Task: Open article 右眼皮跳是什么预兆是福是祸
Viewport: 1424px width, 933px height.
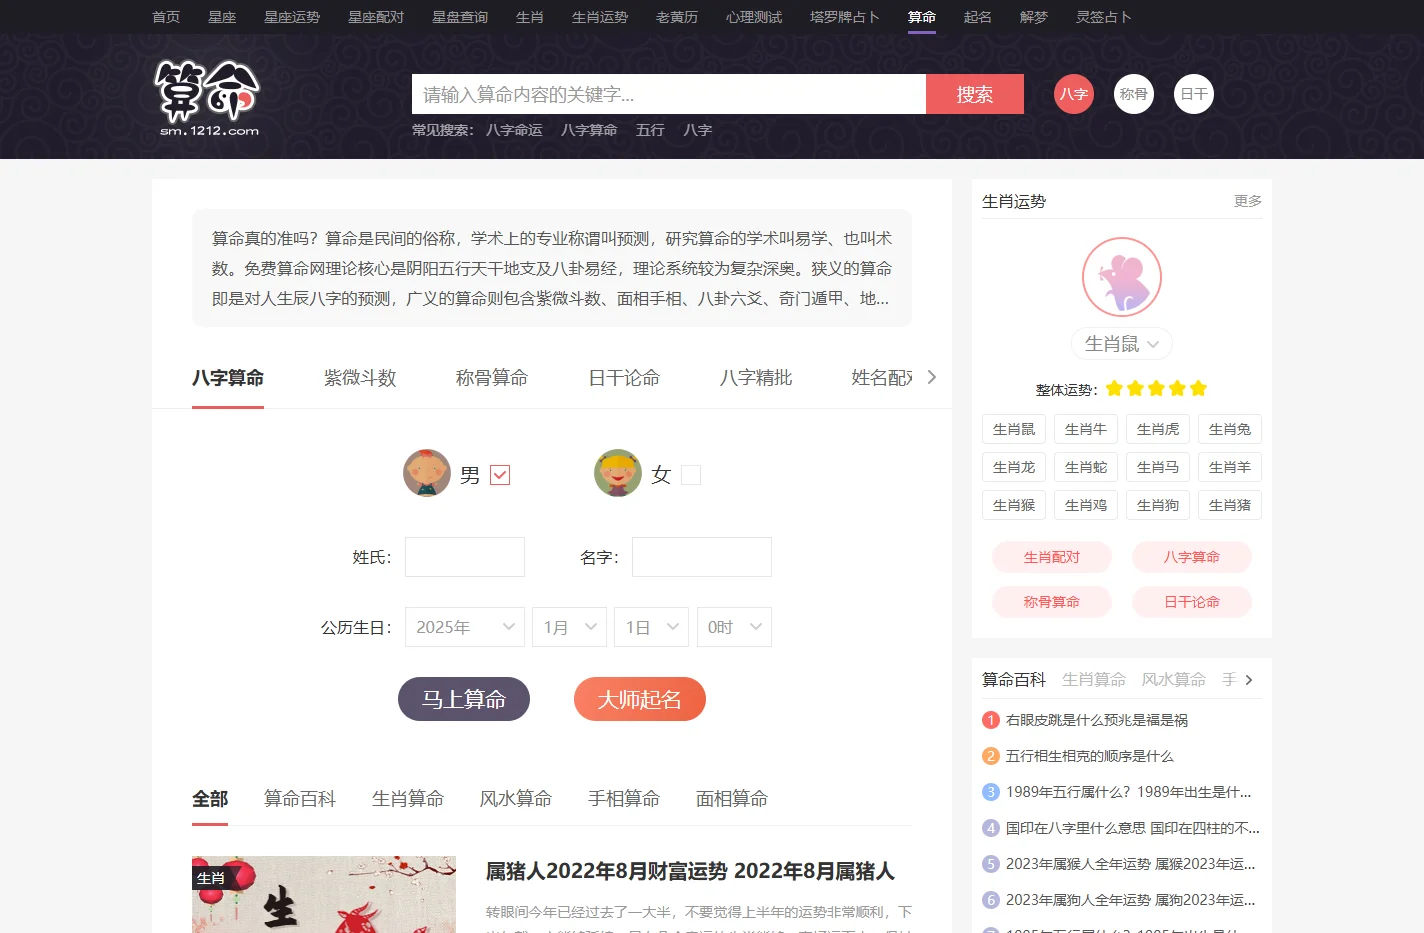Action: point(1097,720)
